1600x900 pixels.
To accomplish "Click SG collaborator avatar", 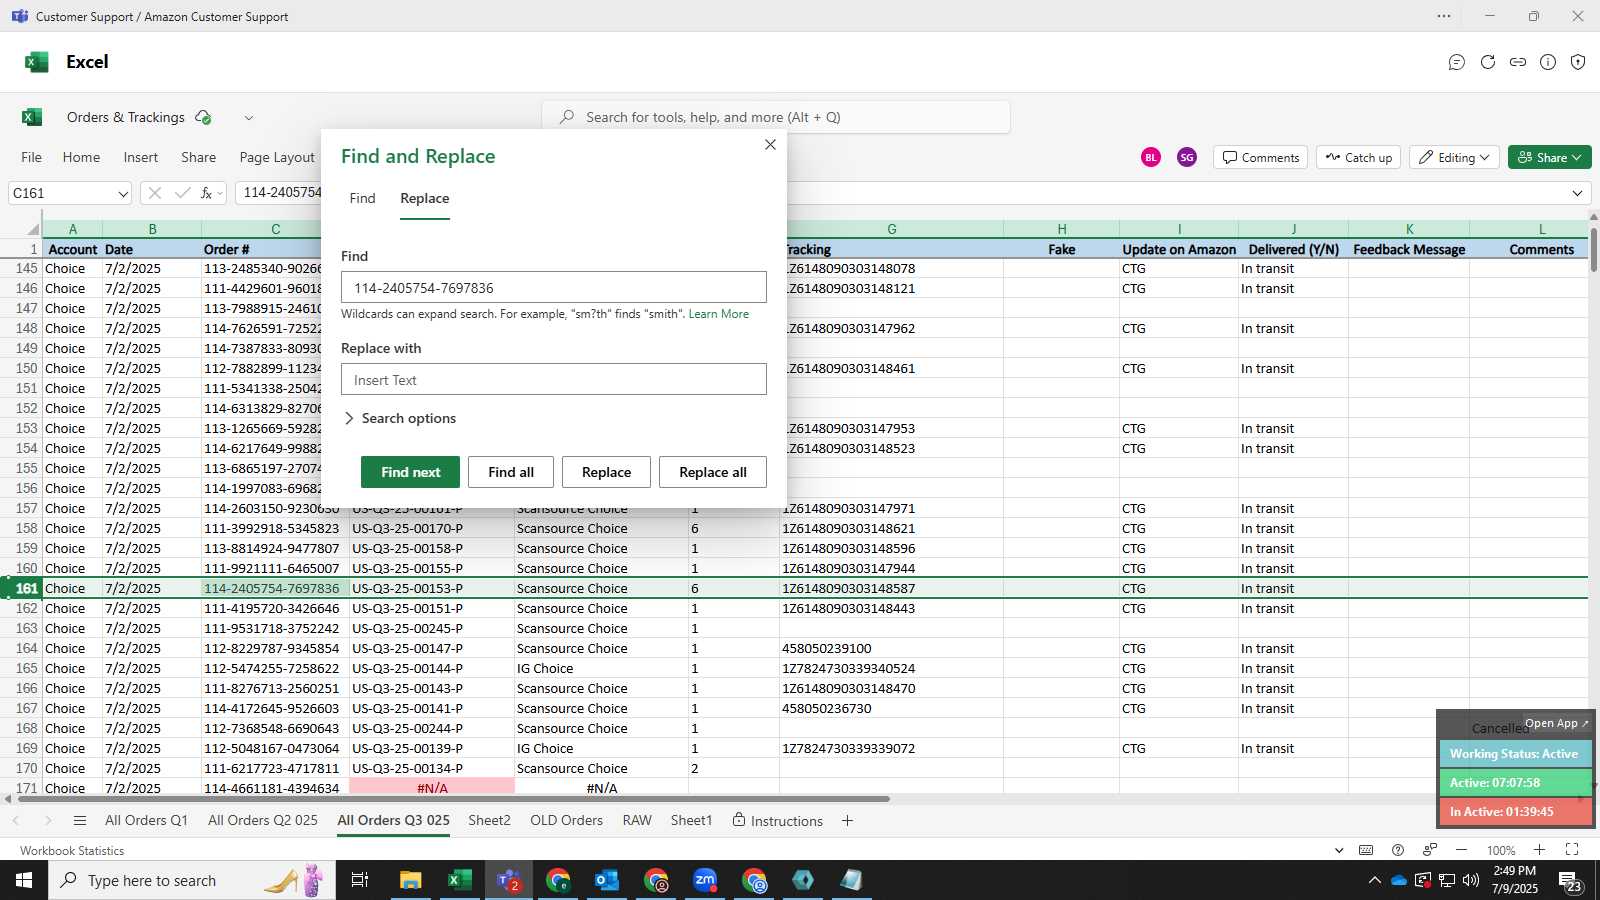I will [x=1187, y=157].
